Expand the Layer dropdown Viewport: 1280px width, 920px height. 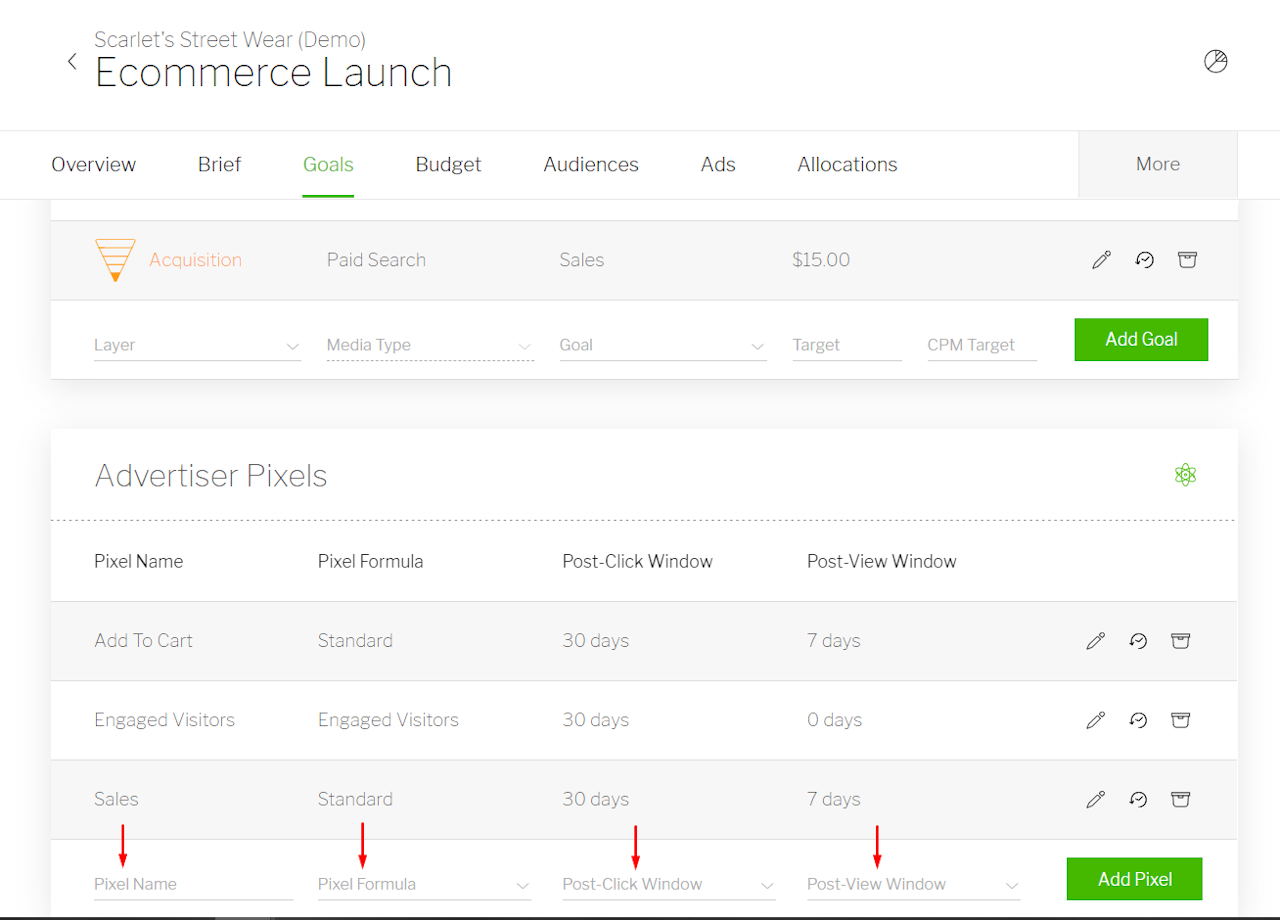pyautogui.click(x=197, y=345)
